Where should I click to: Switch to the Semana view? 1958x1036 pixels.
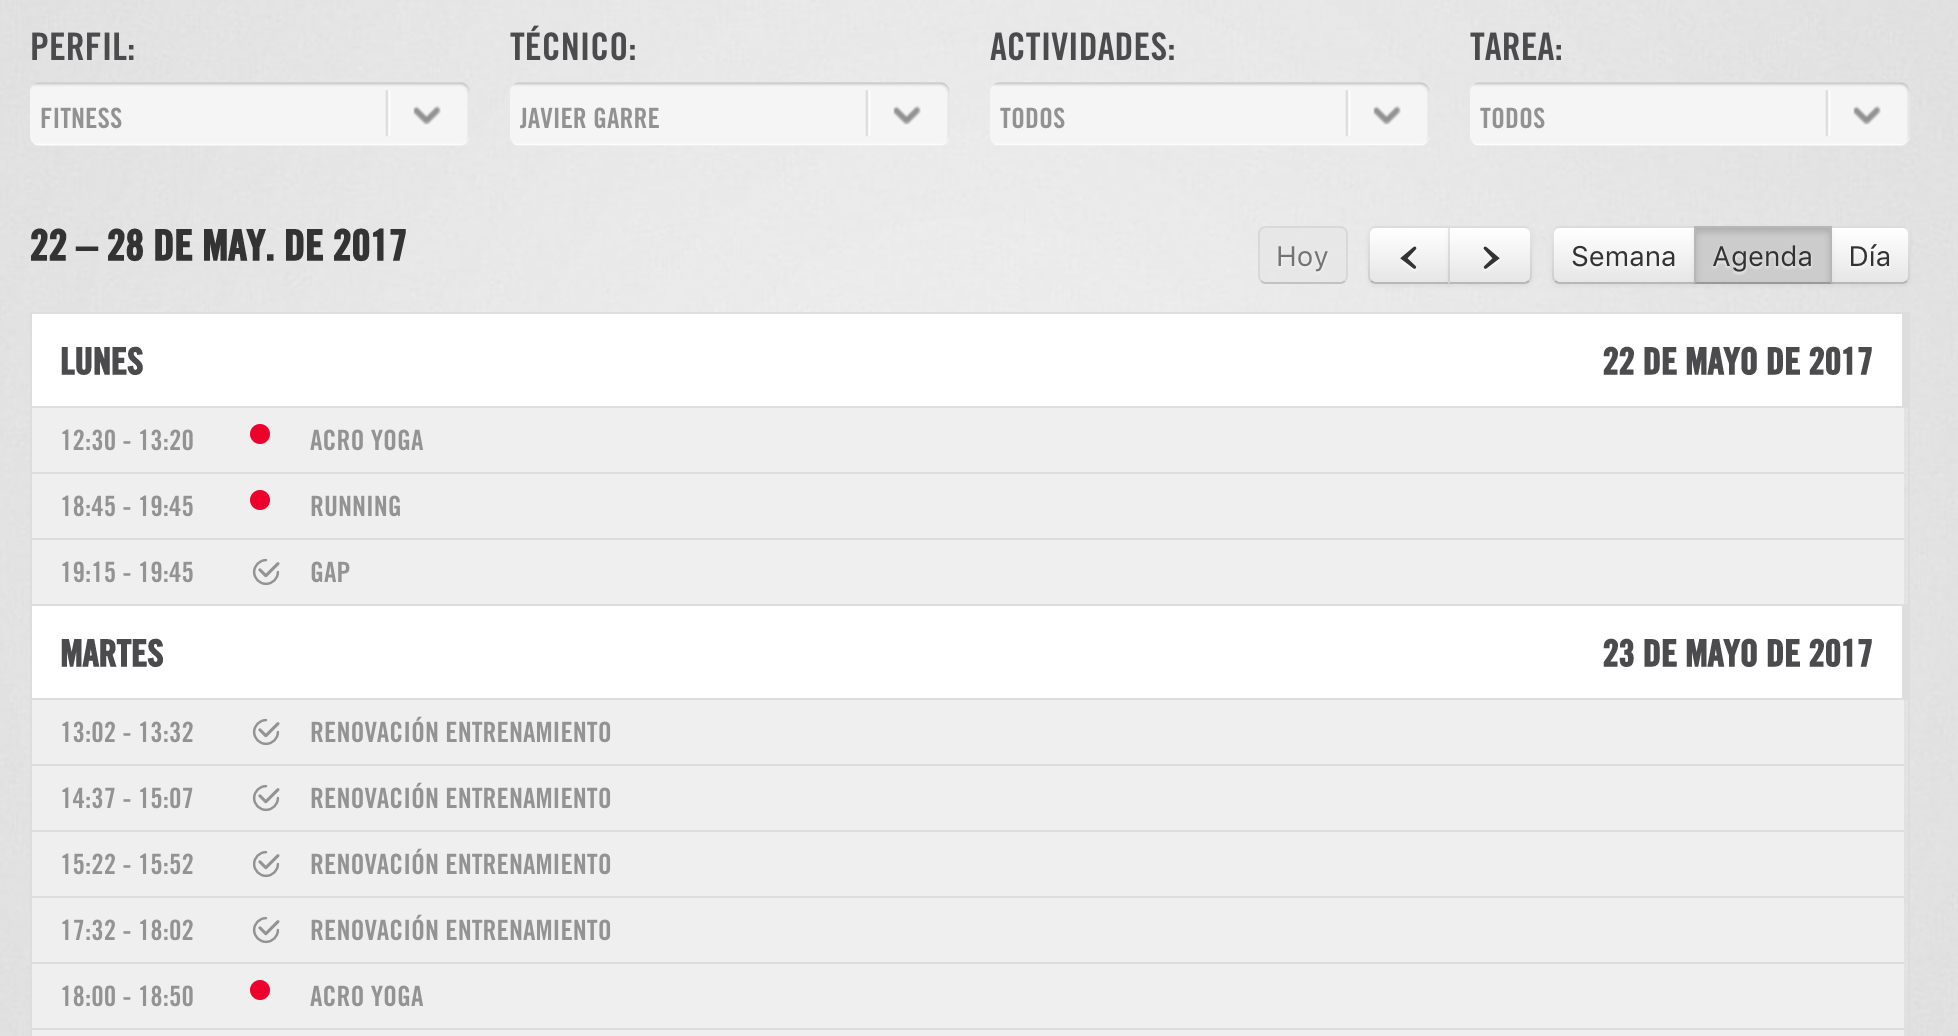pos(1623,256)
